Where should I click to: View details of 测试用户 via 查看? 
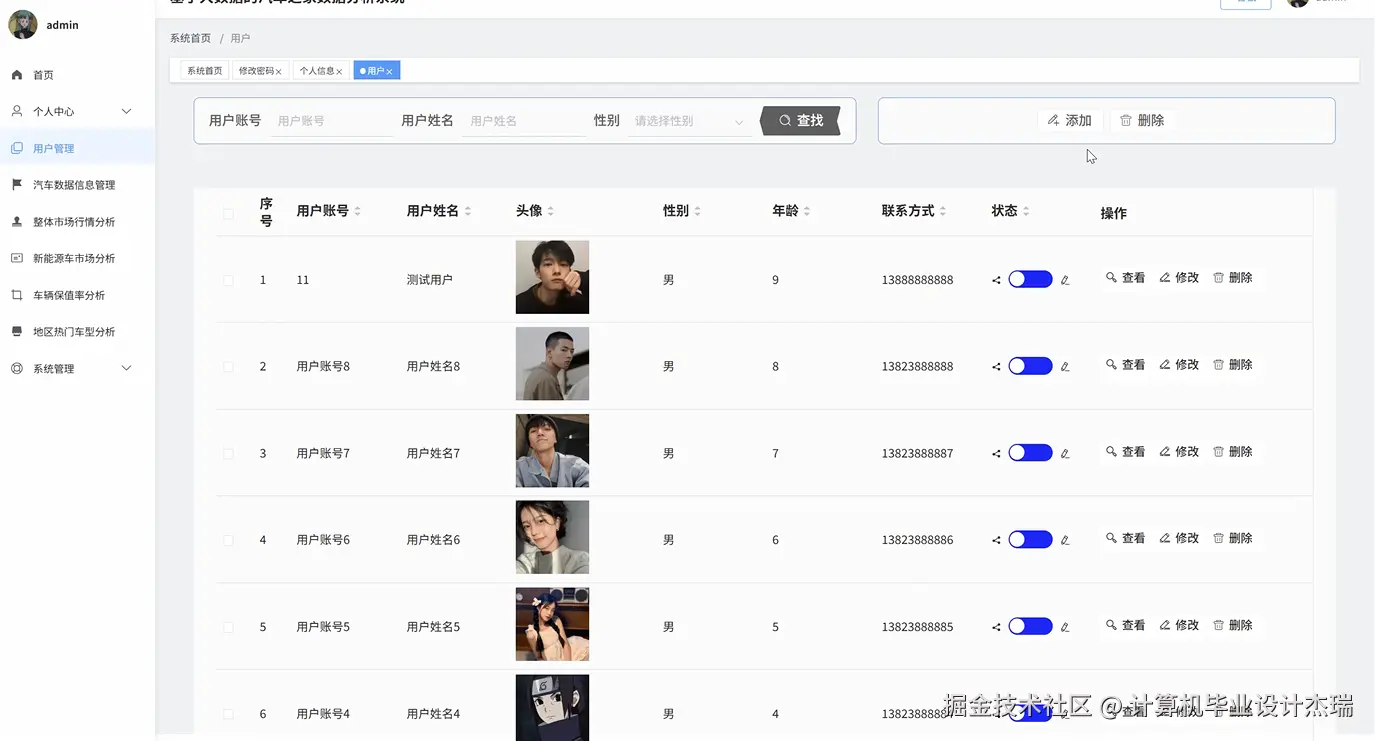click(1125, 278)
